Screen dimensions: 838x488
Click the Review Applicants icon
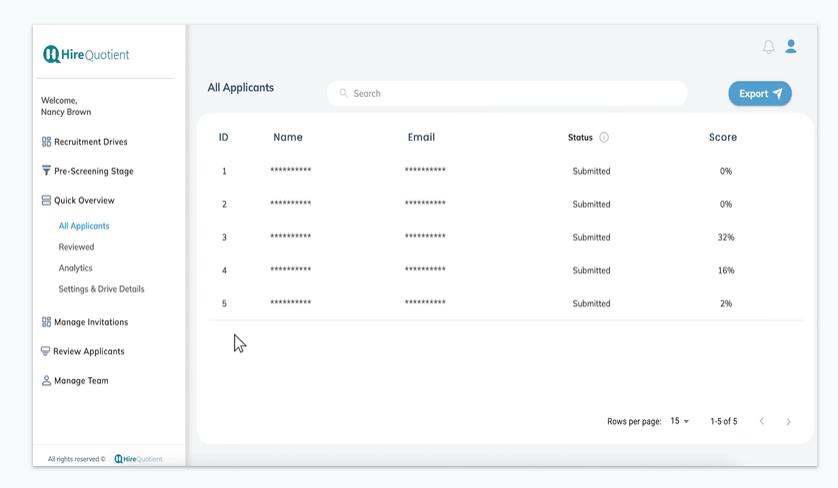point(46,351)
